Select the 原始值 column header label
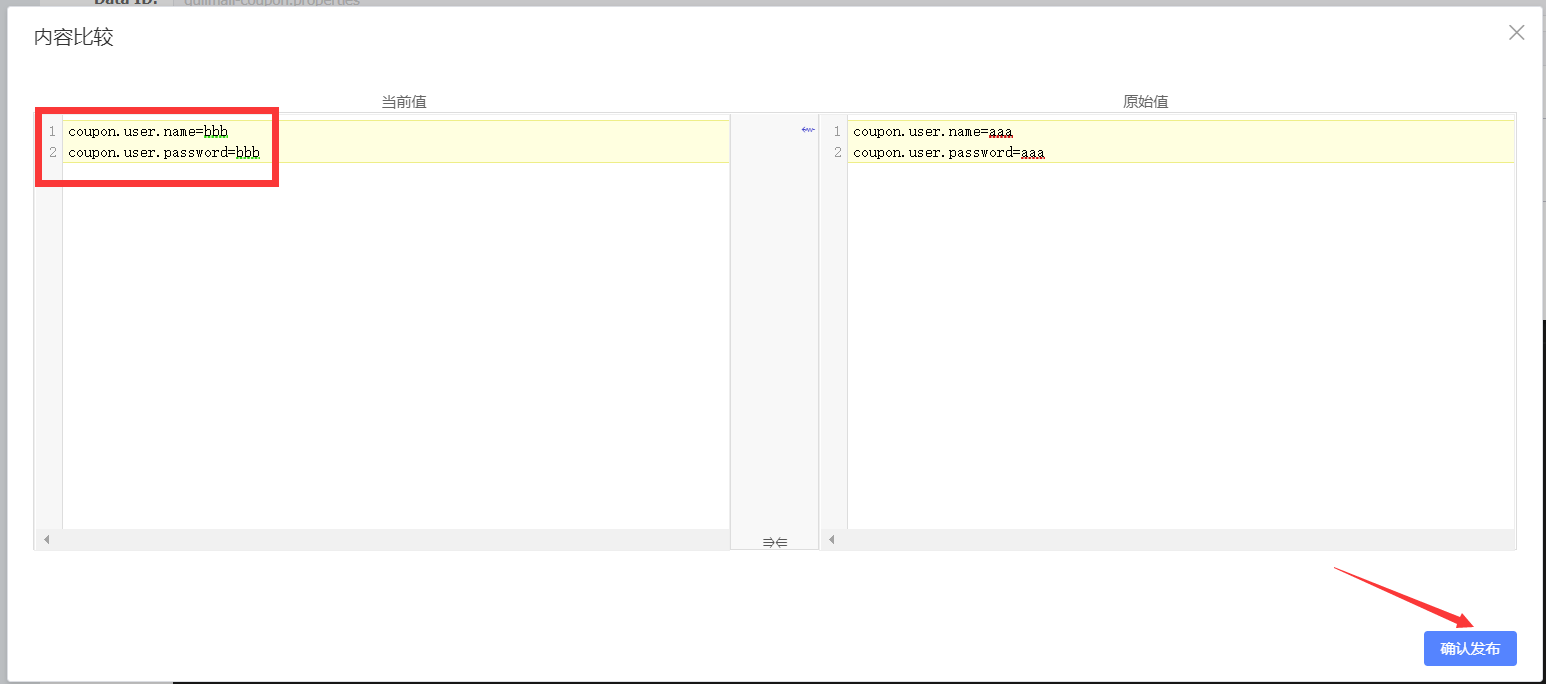Screen dimensions: 1546x684 point(1146,102)
